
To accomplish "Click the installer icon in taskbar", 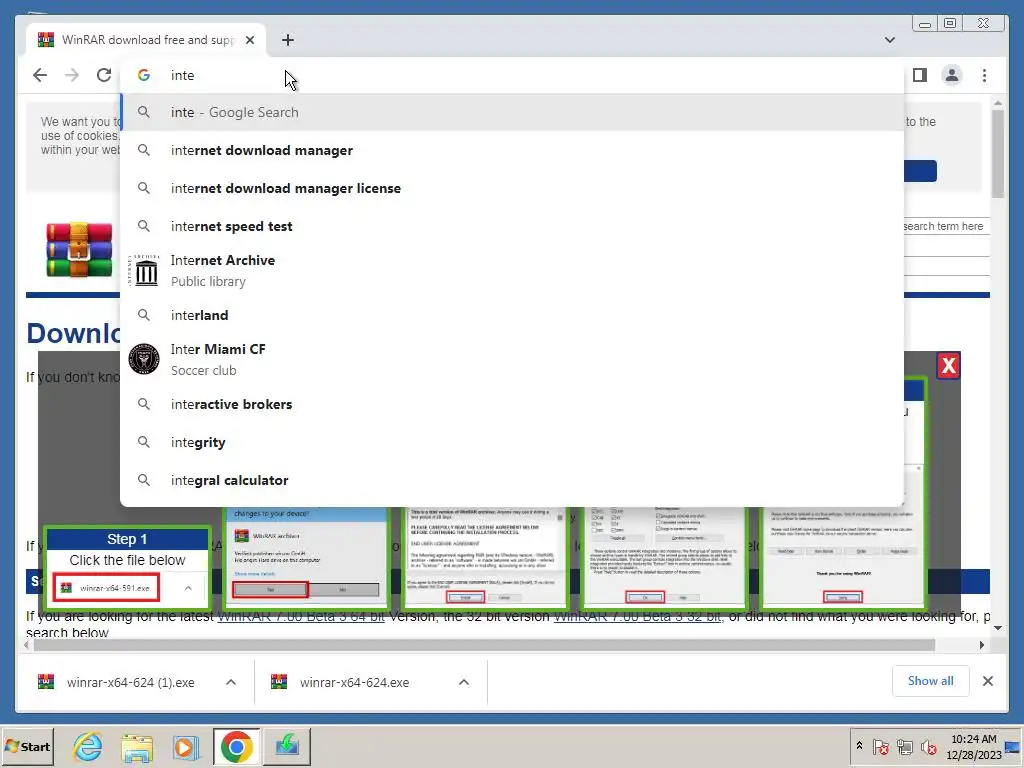I will [286, 746].
